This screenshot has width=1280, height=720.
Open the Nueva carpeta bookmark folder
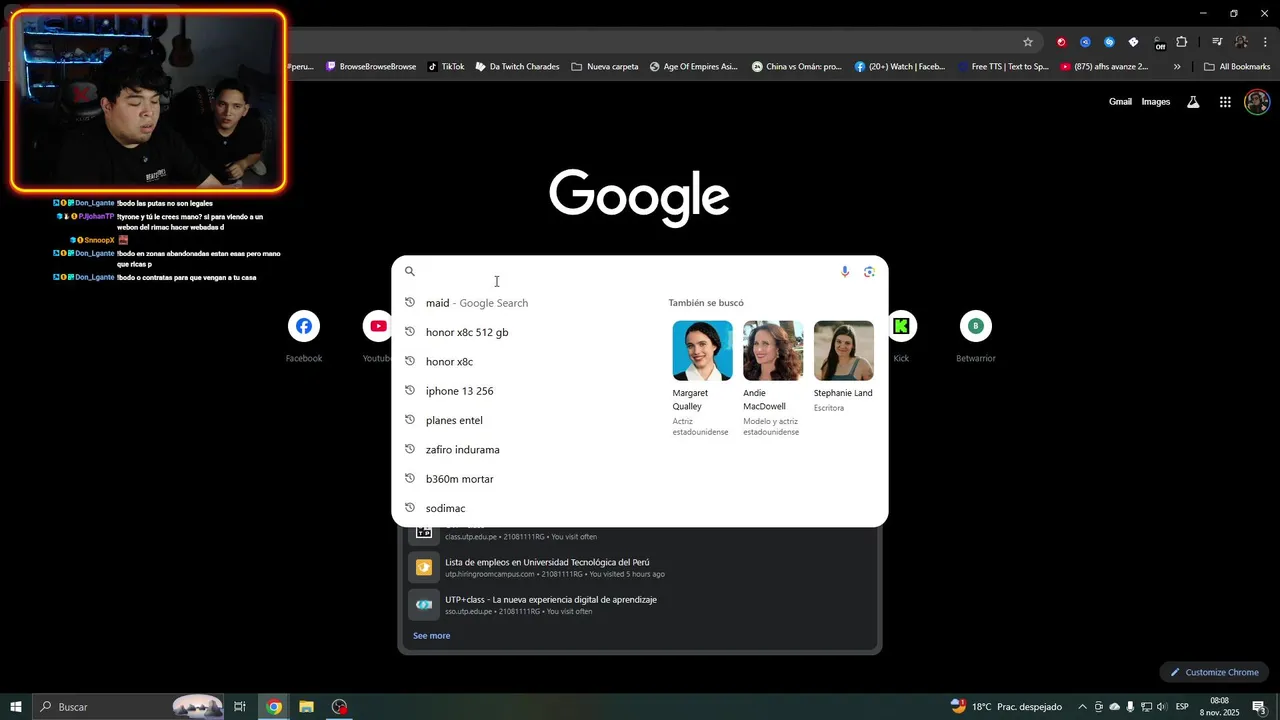click(604, 67)
